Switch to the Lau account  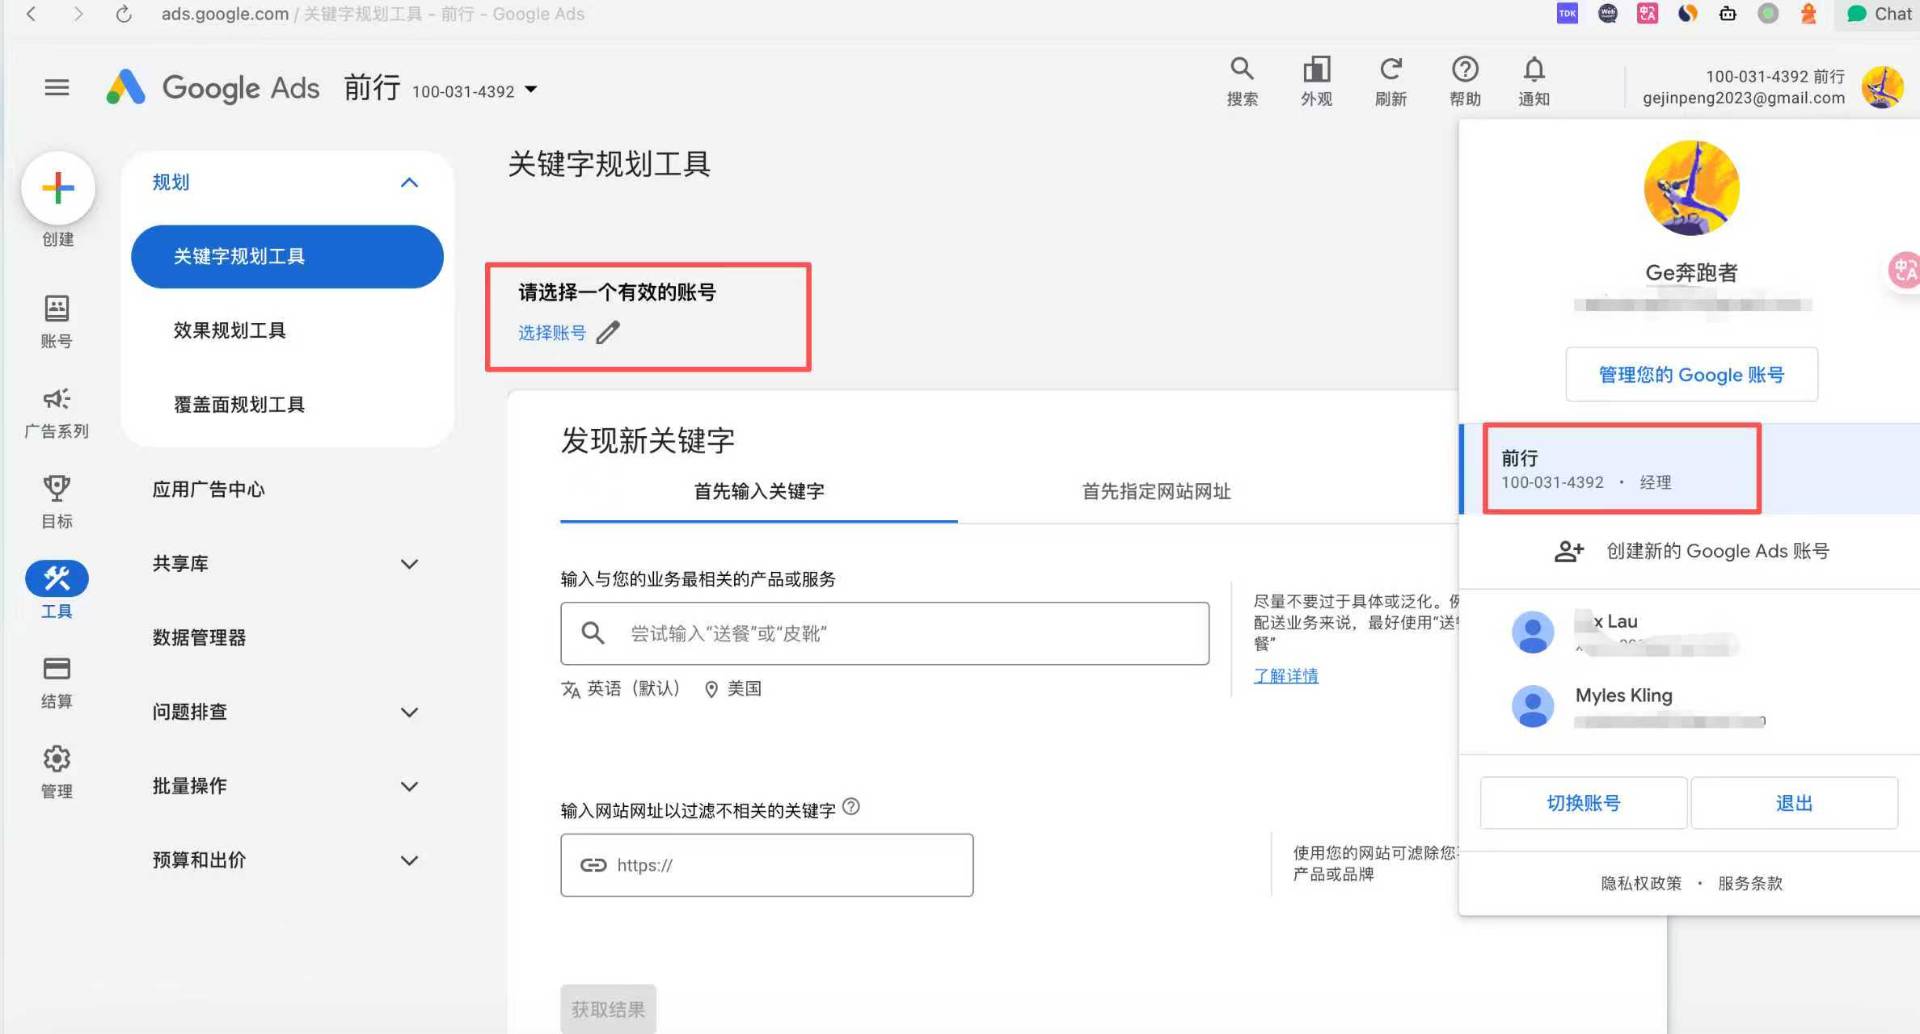pyautogui.click(x=1689, y=632)
